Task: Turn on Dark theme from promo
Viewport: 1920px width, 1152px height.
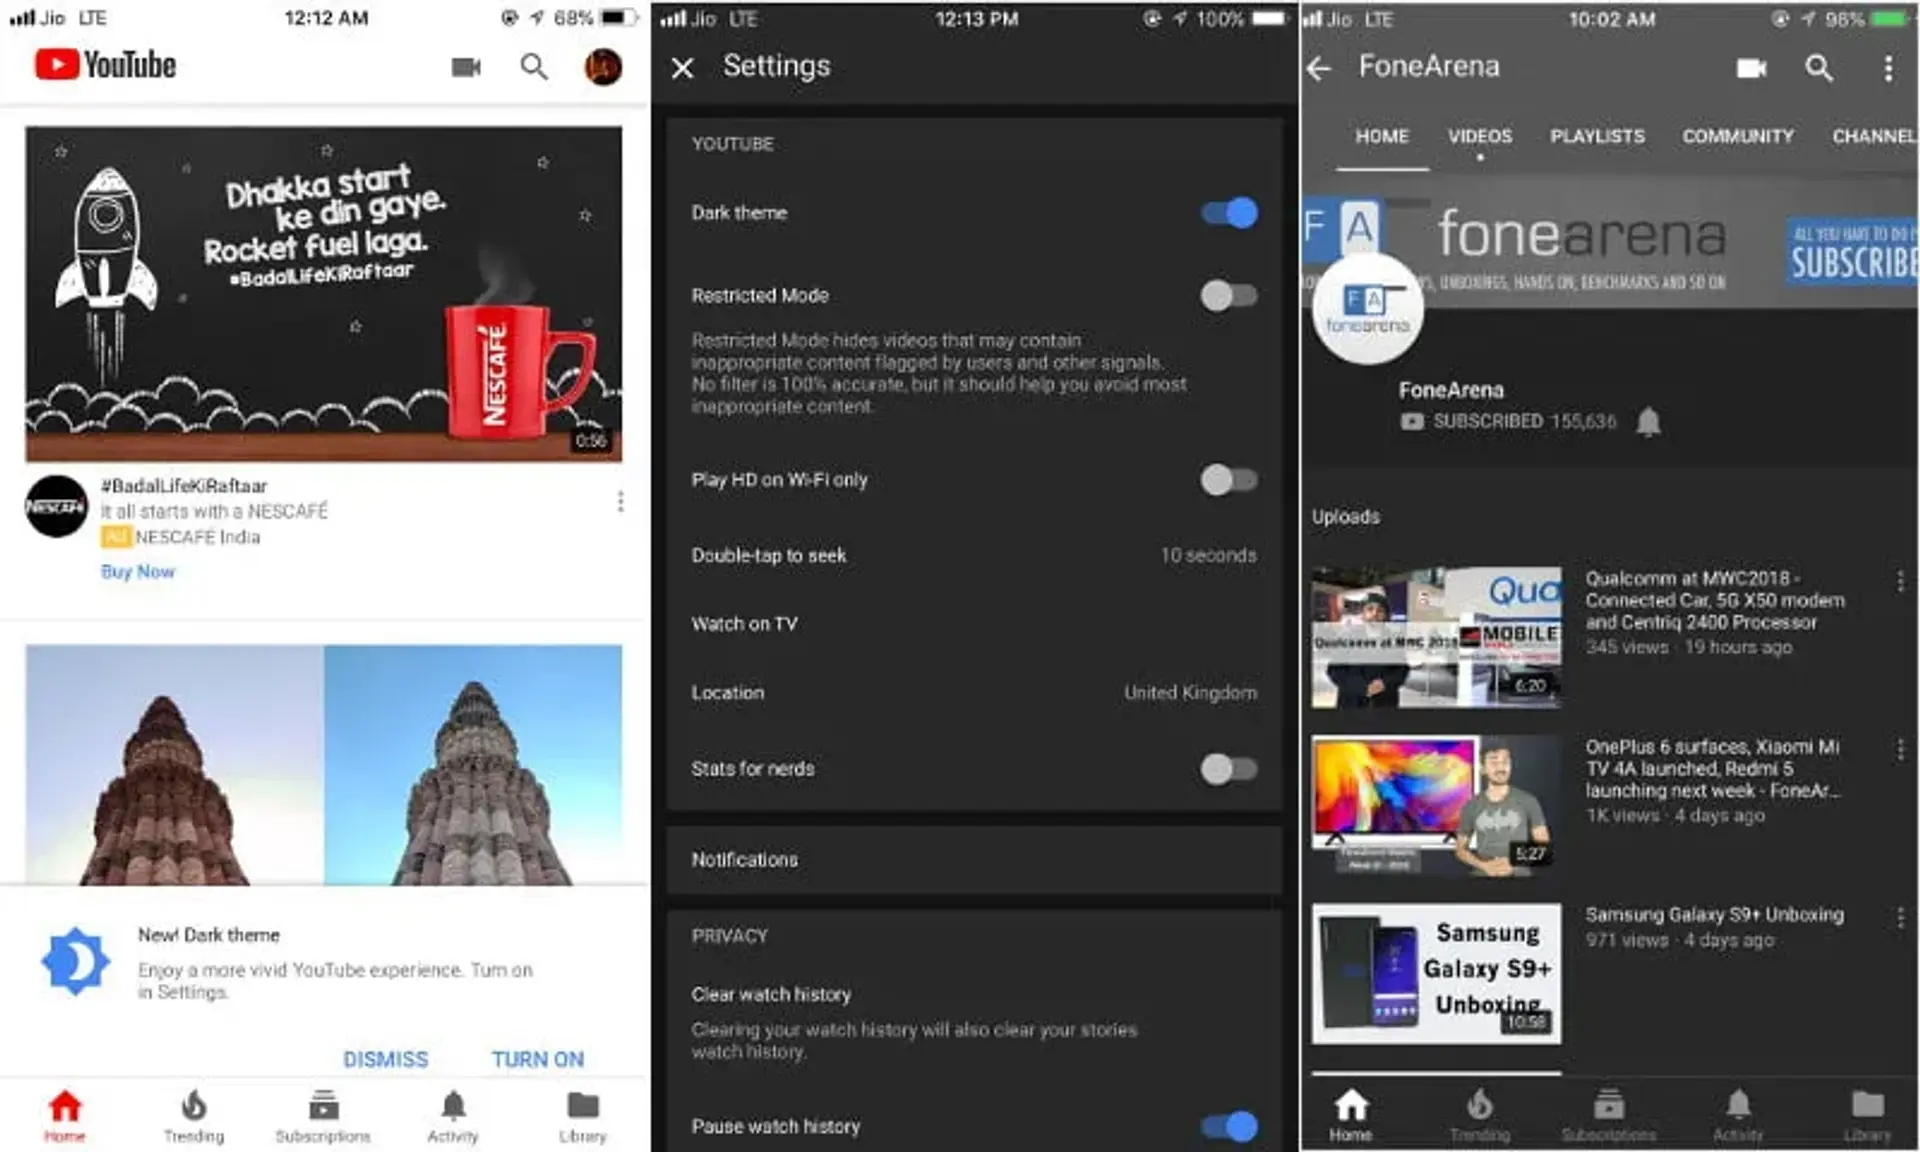Action: coord(538,1059)
